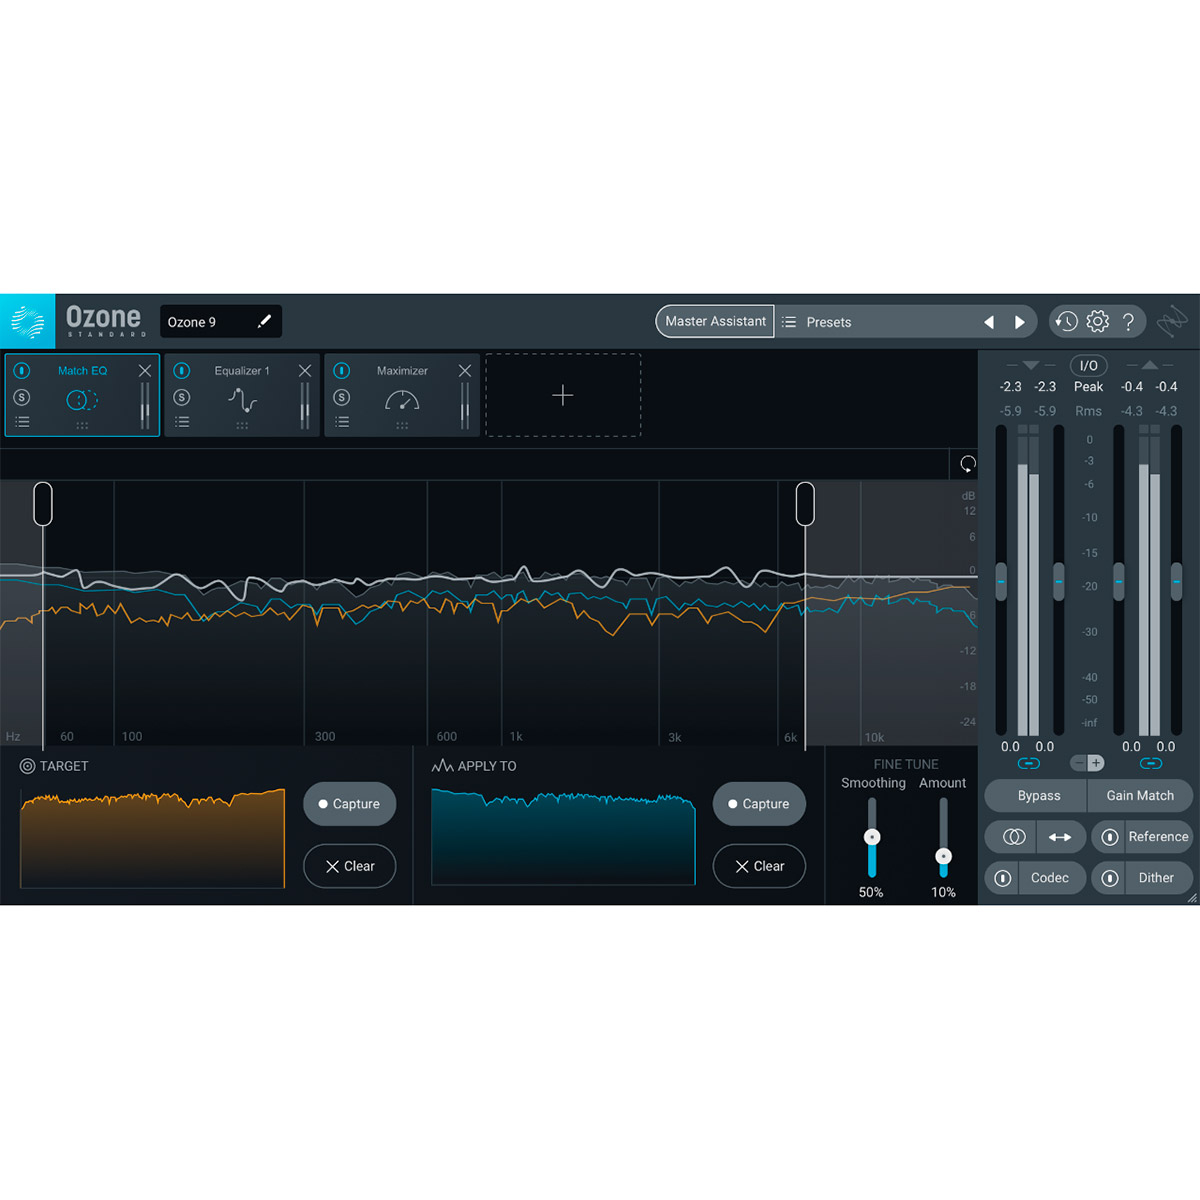Bypass Match EQ with its power toggle
The image size is (1200, 1200).
pos(21,370)
